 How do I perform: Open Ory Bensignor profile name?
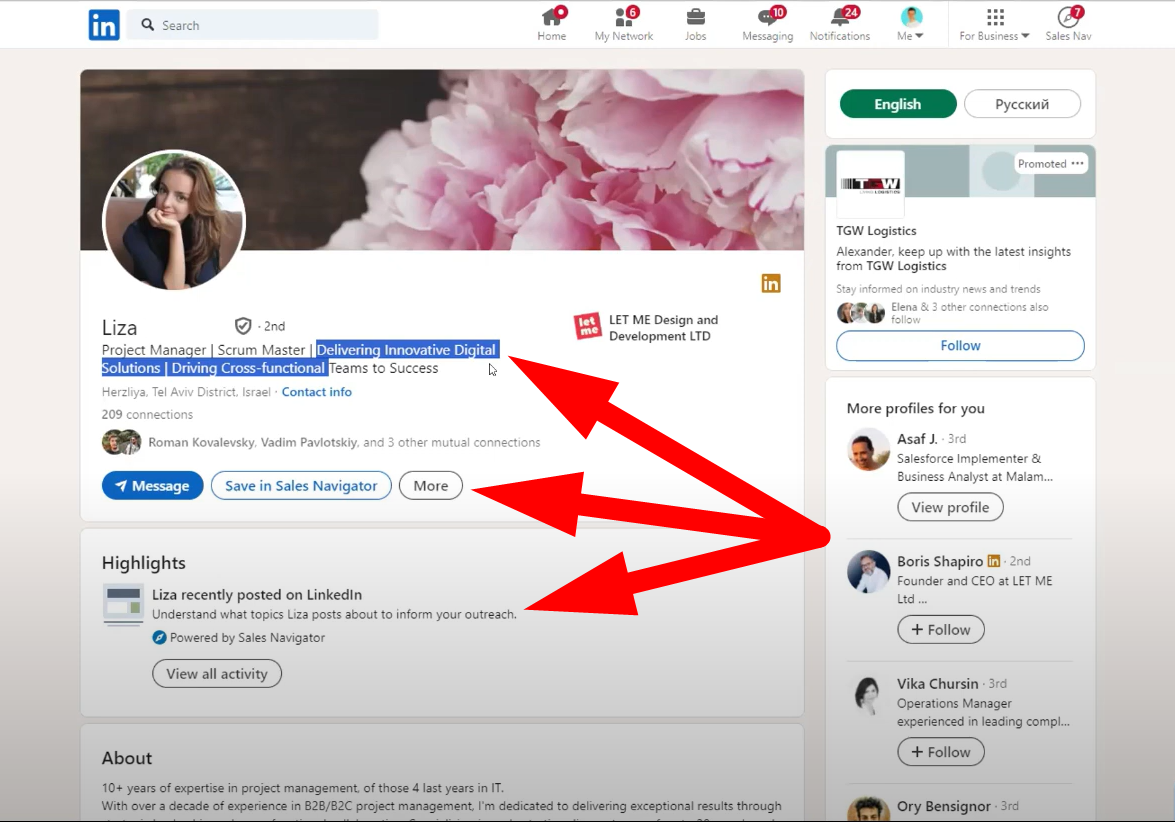[943, 806]
